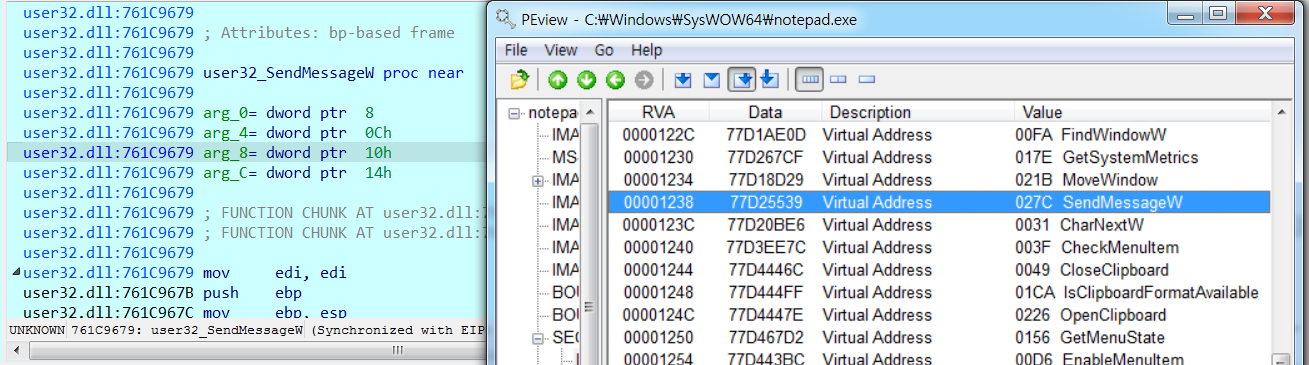Screen dimensions: 1309x365
Task: Sort by the RVA column header
Action: [x=659, y=112]
